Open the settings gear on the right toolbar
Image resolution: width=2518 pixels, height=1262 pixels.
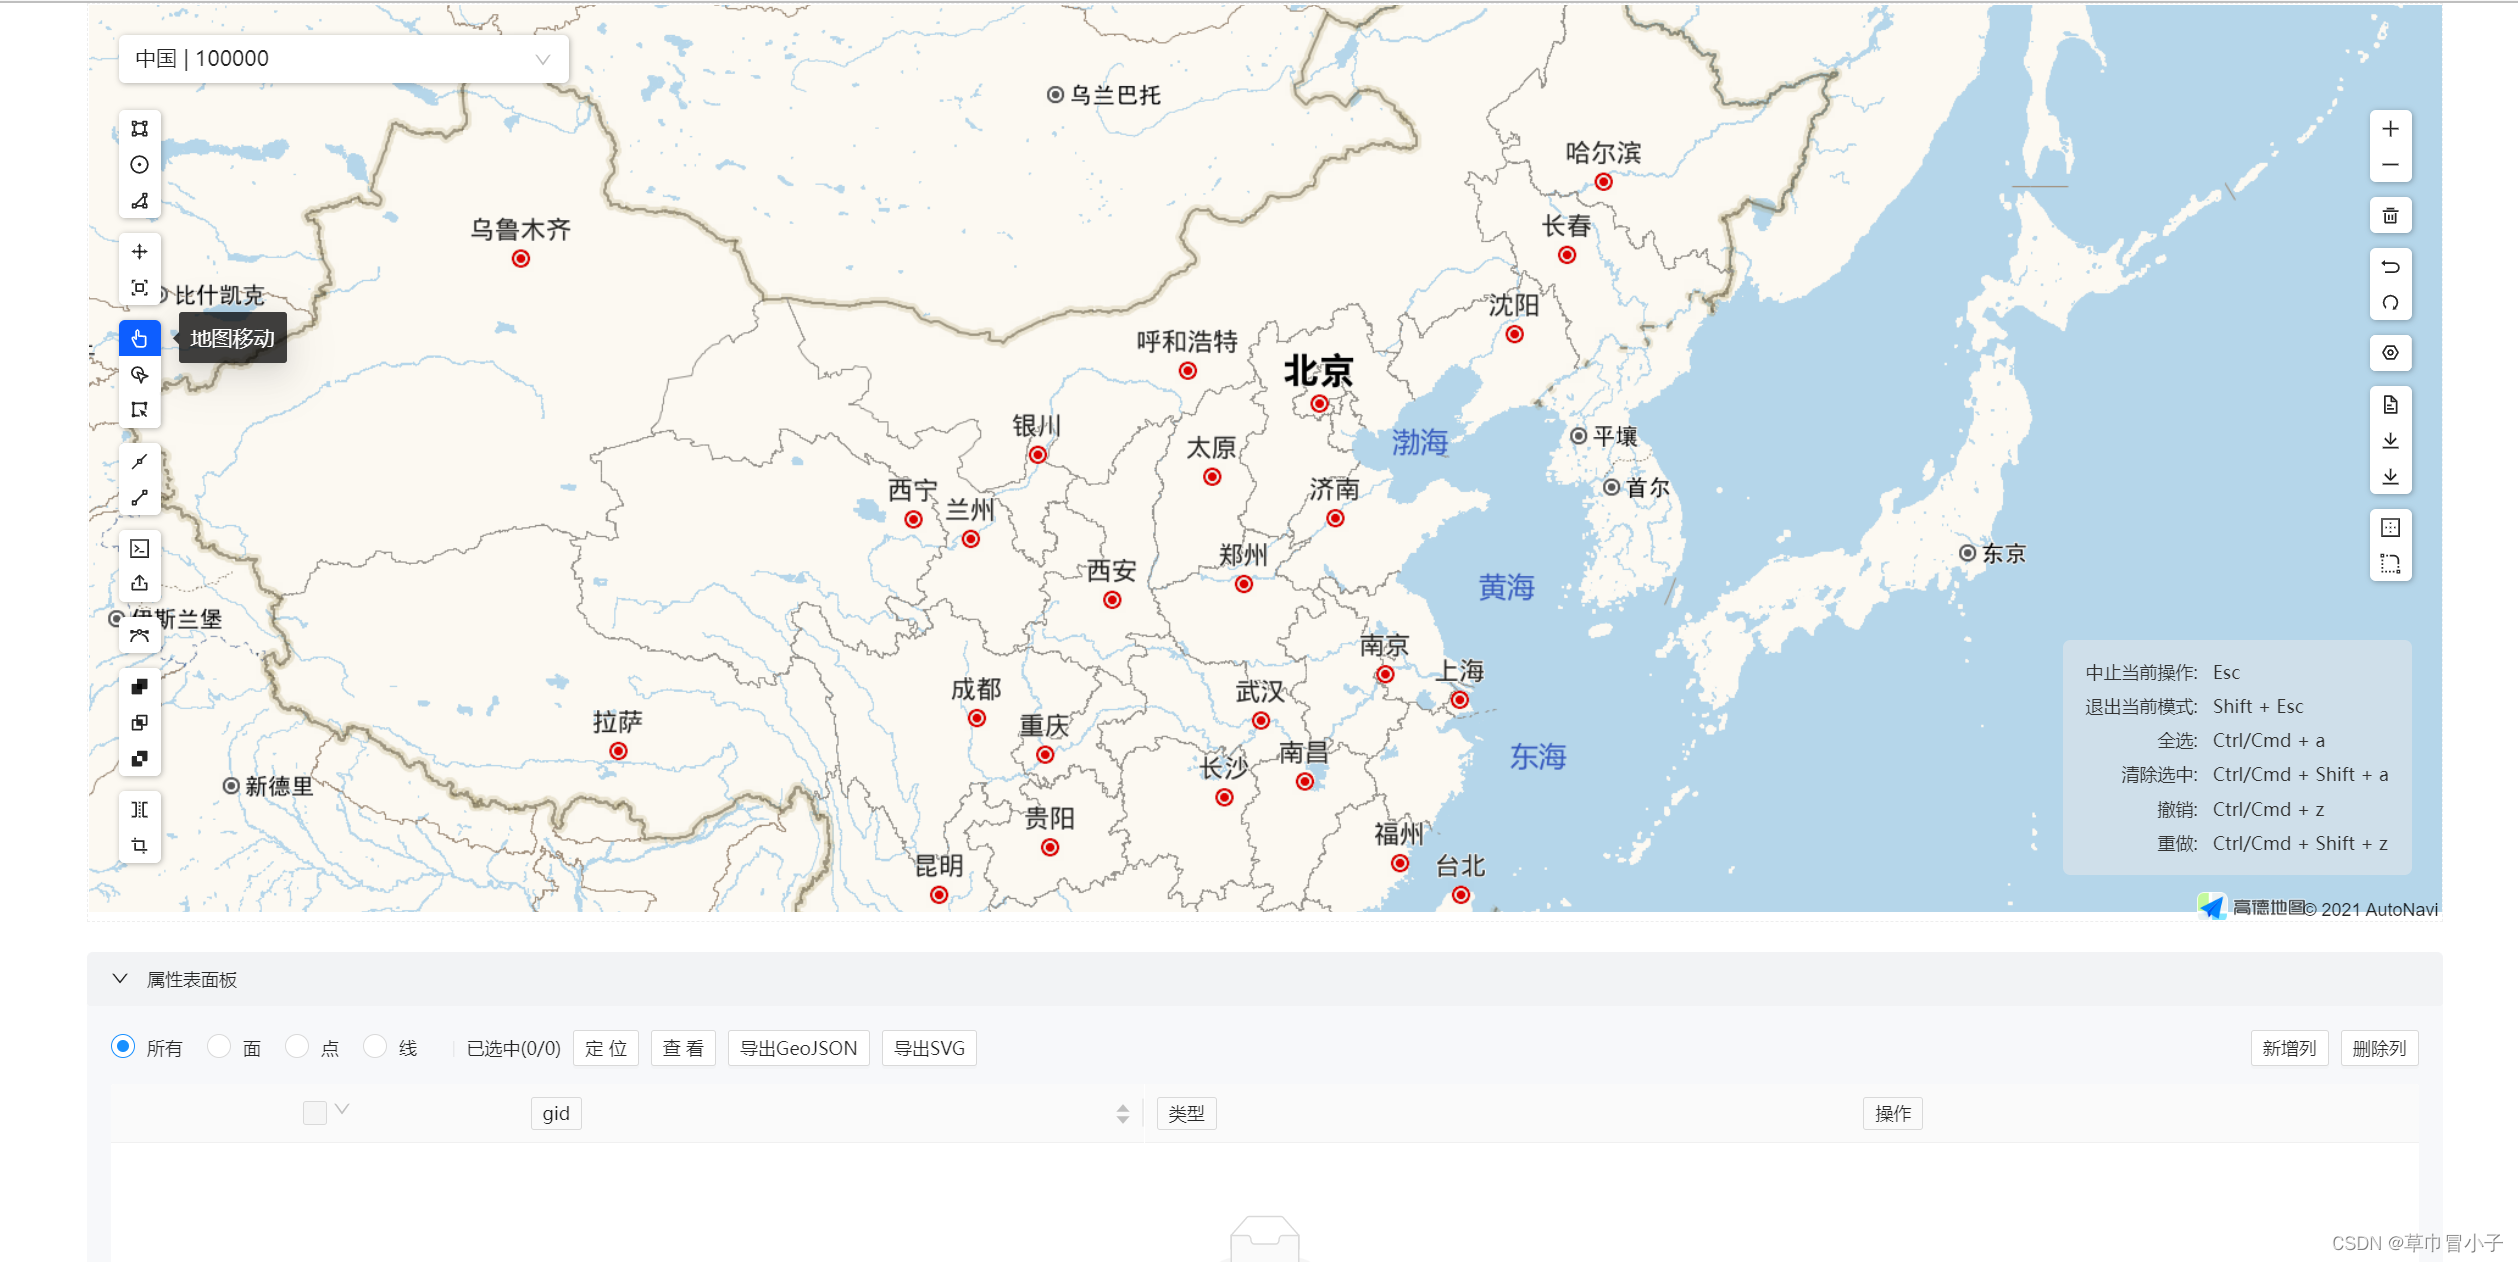[x=2390, y=352]
